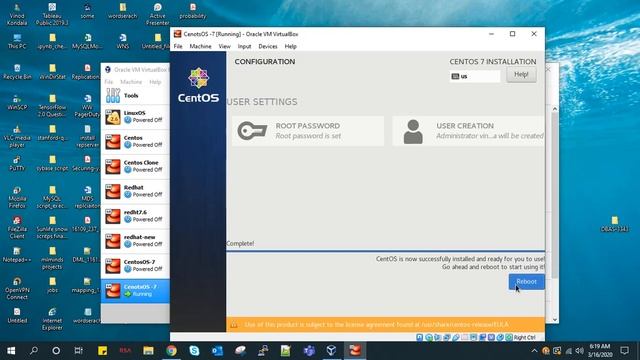Click the running CentOS VM taskbar icon
This screenshot has width=640, height=360.
coord(355,351)
